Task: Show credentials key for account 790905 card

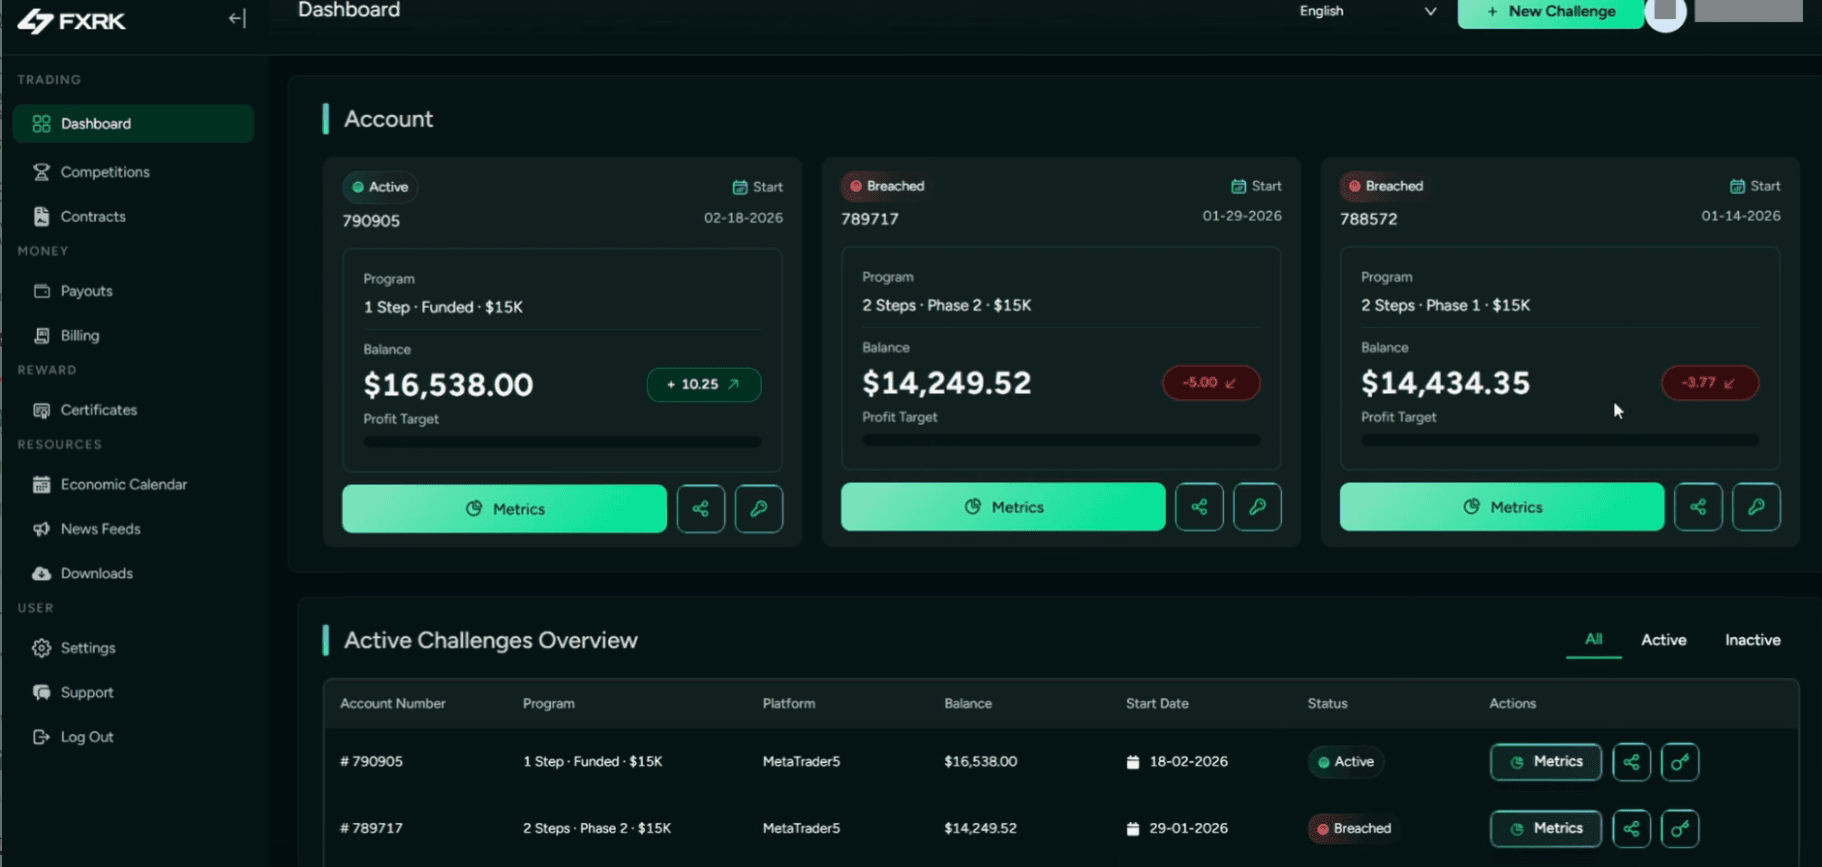Action: [759, 509]
